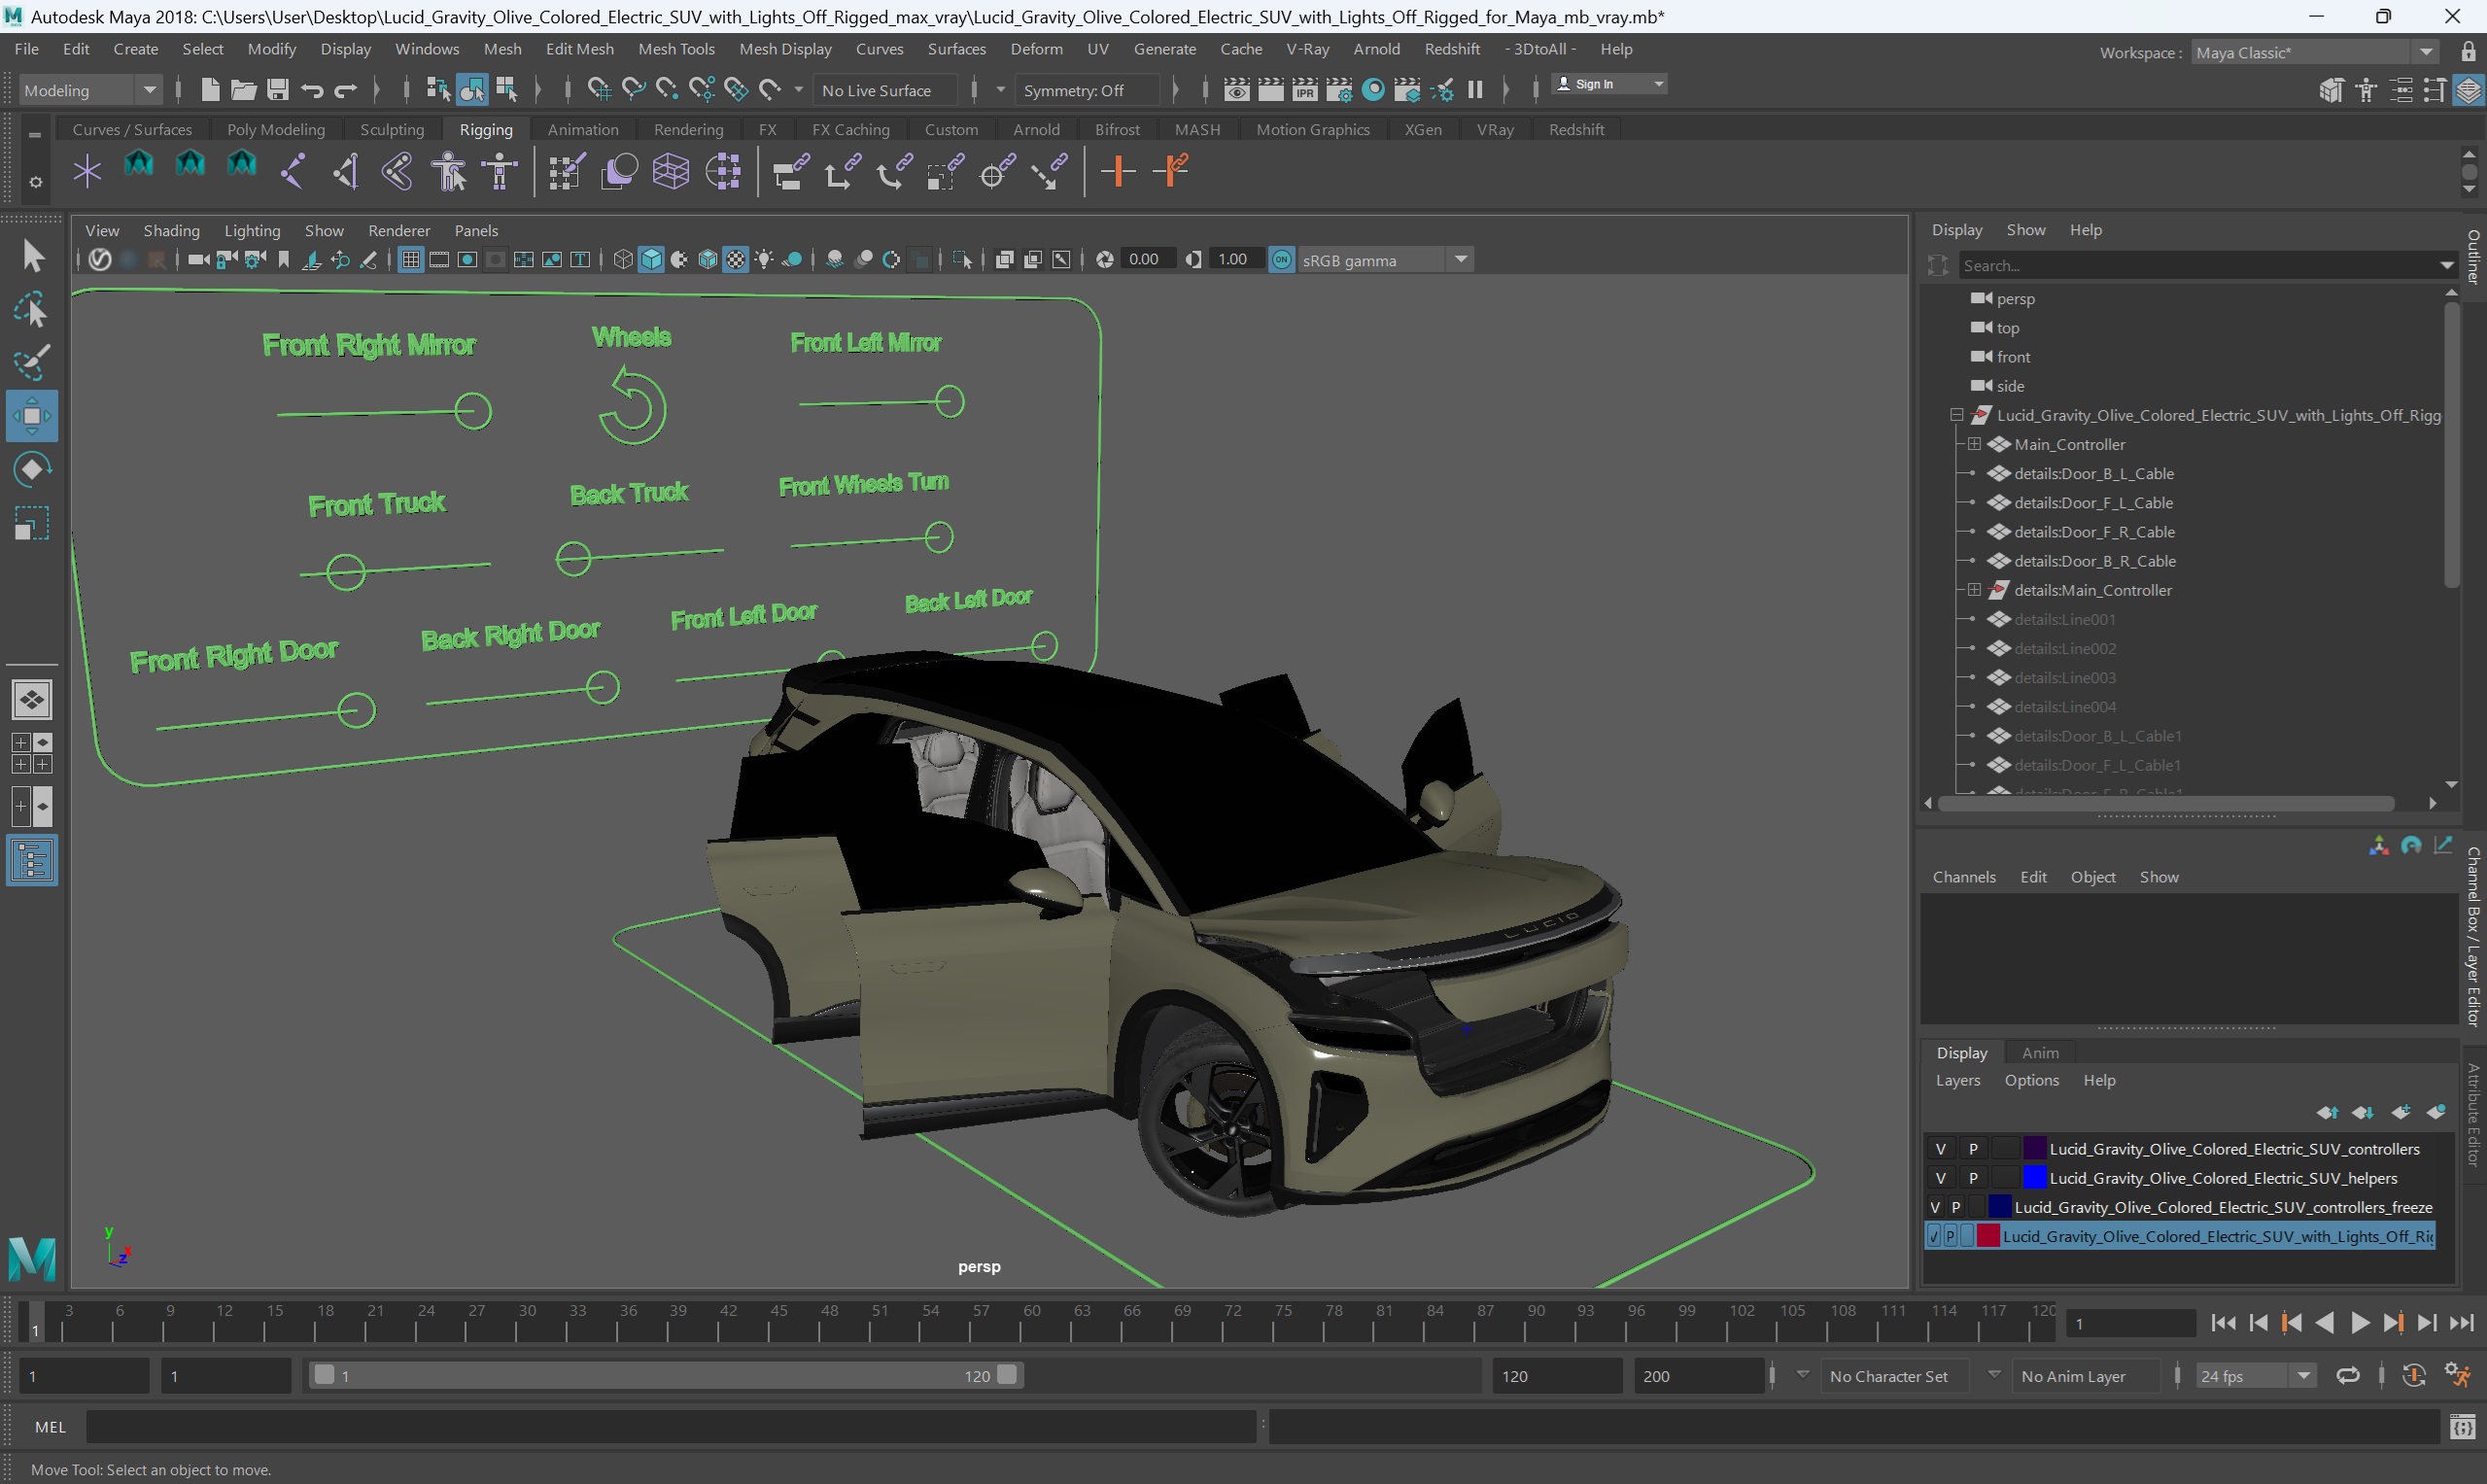Click the Layers menu in Layer Editor

tap(1957, 1080)
